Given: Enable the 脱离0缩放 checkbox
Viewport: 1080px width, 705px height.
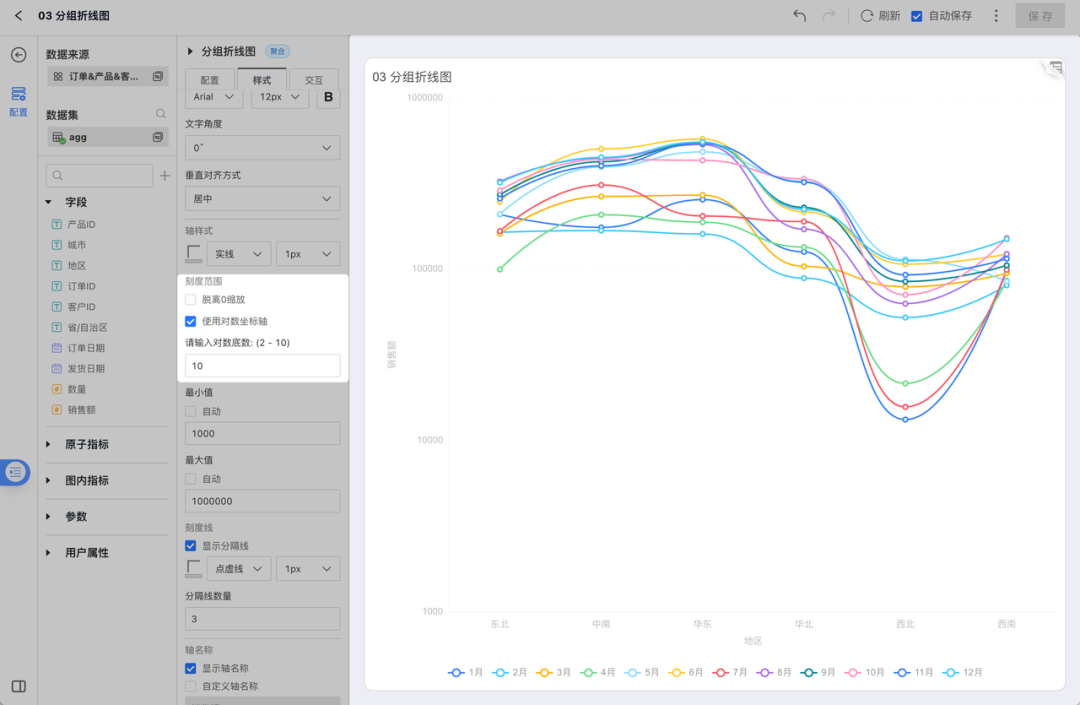Looking at the screenshot, I should (x=190, y=297).
